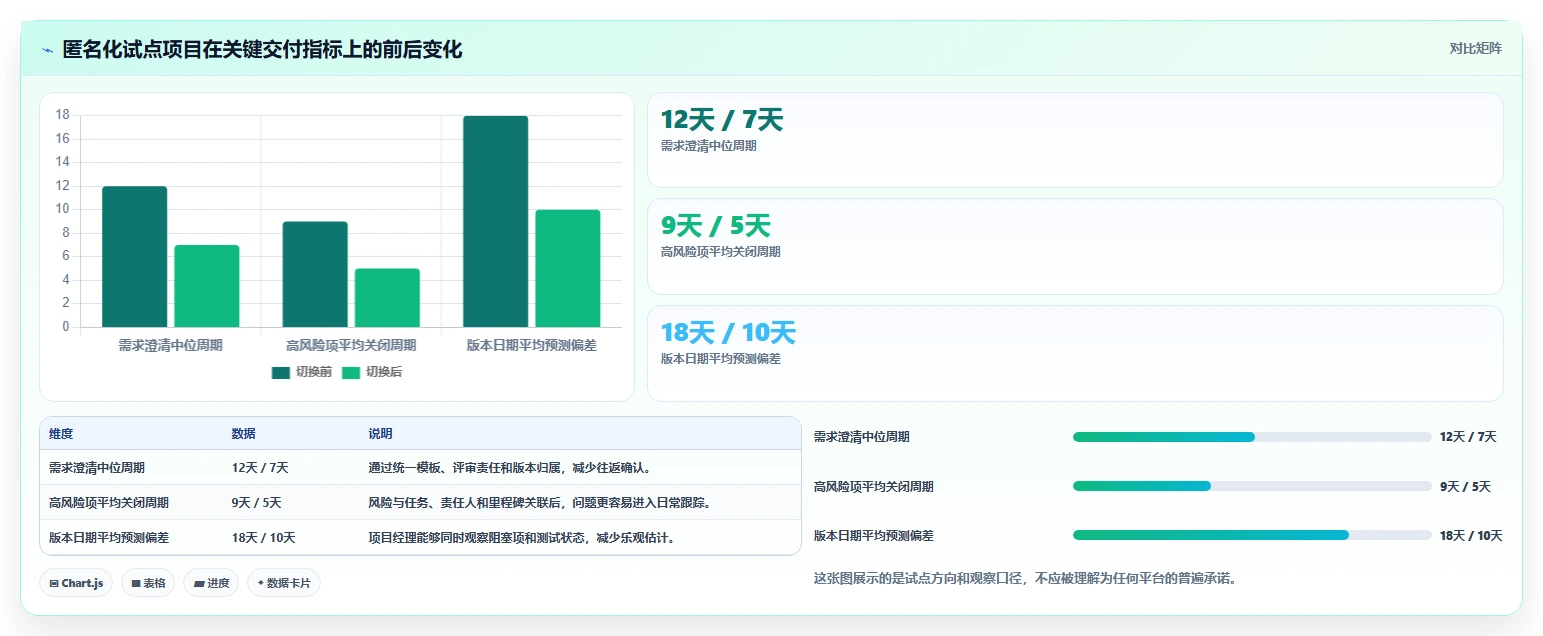Click the 高风险项平均关闭周期 caption in the second card

pyautogui.click(x=720, y=252)
